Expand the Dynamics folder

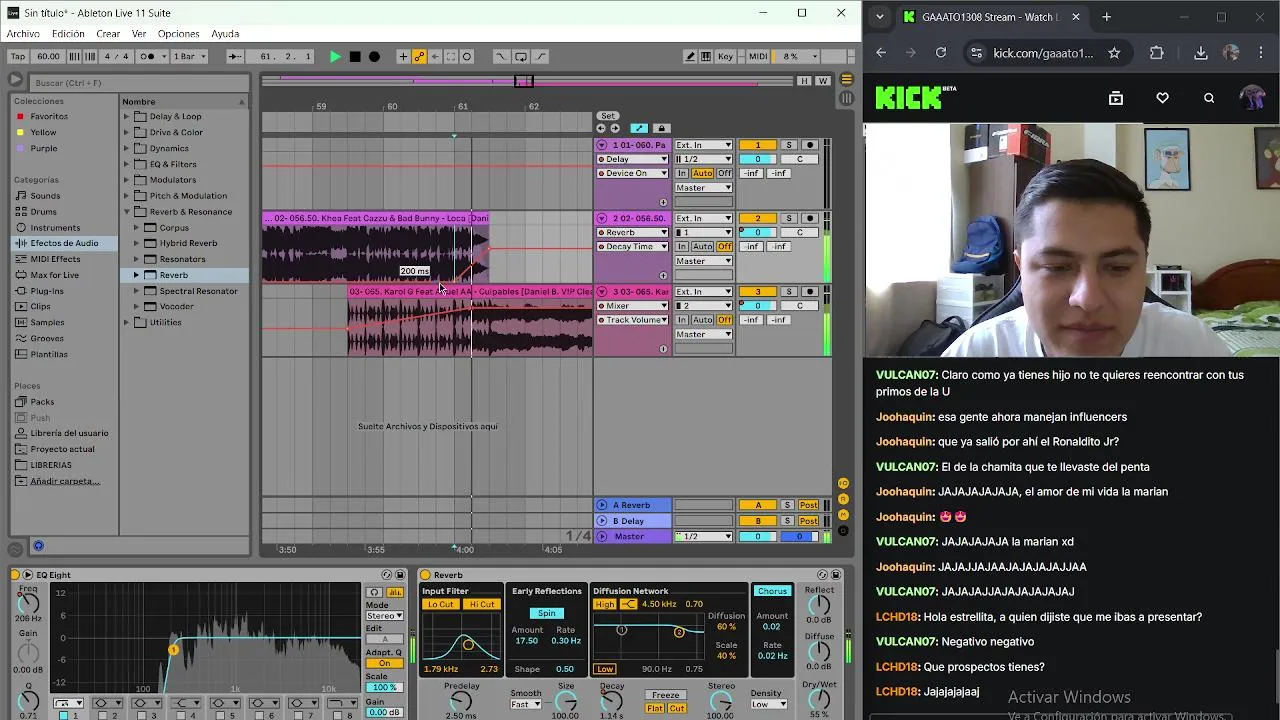(127, 148)
